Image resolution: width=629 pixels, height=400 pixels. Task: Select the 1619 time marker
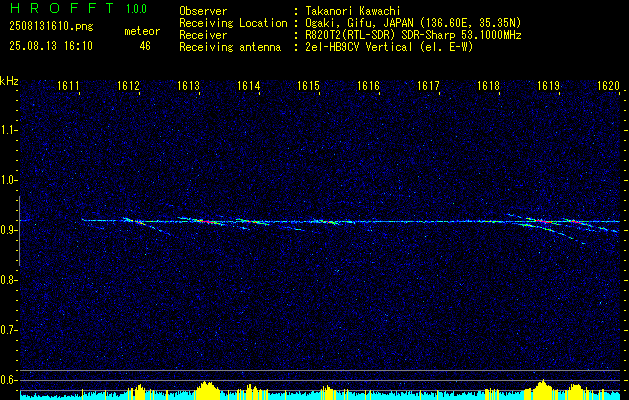pyautogui.click(x=548, y=86)
